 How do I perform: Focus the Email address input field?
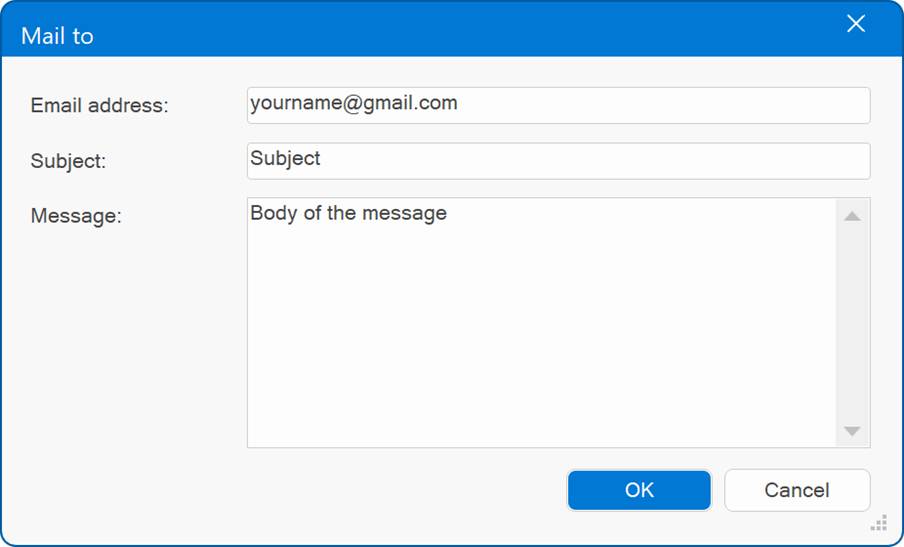[x=558, y=105]
